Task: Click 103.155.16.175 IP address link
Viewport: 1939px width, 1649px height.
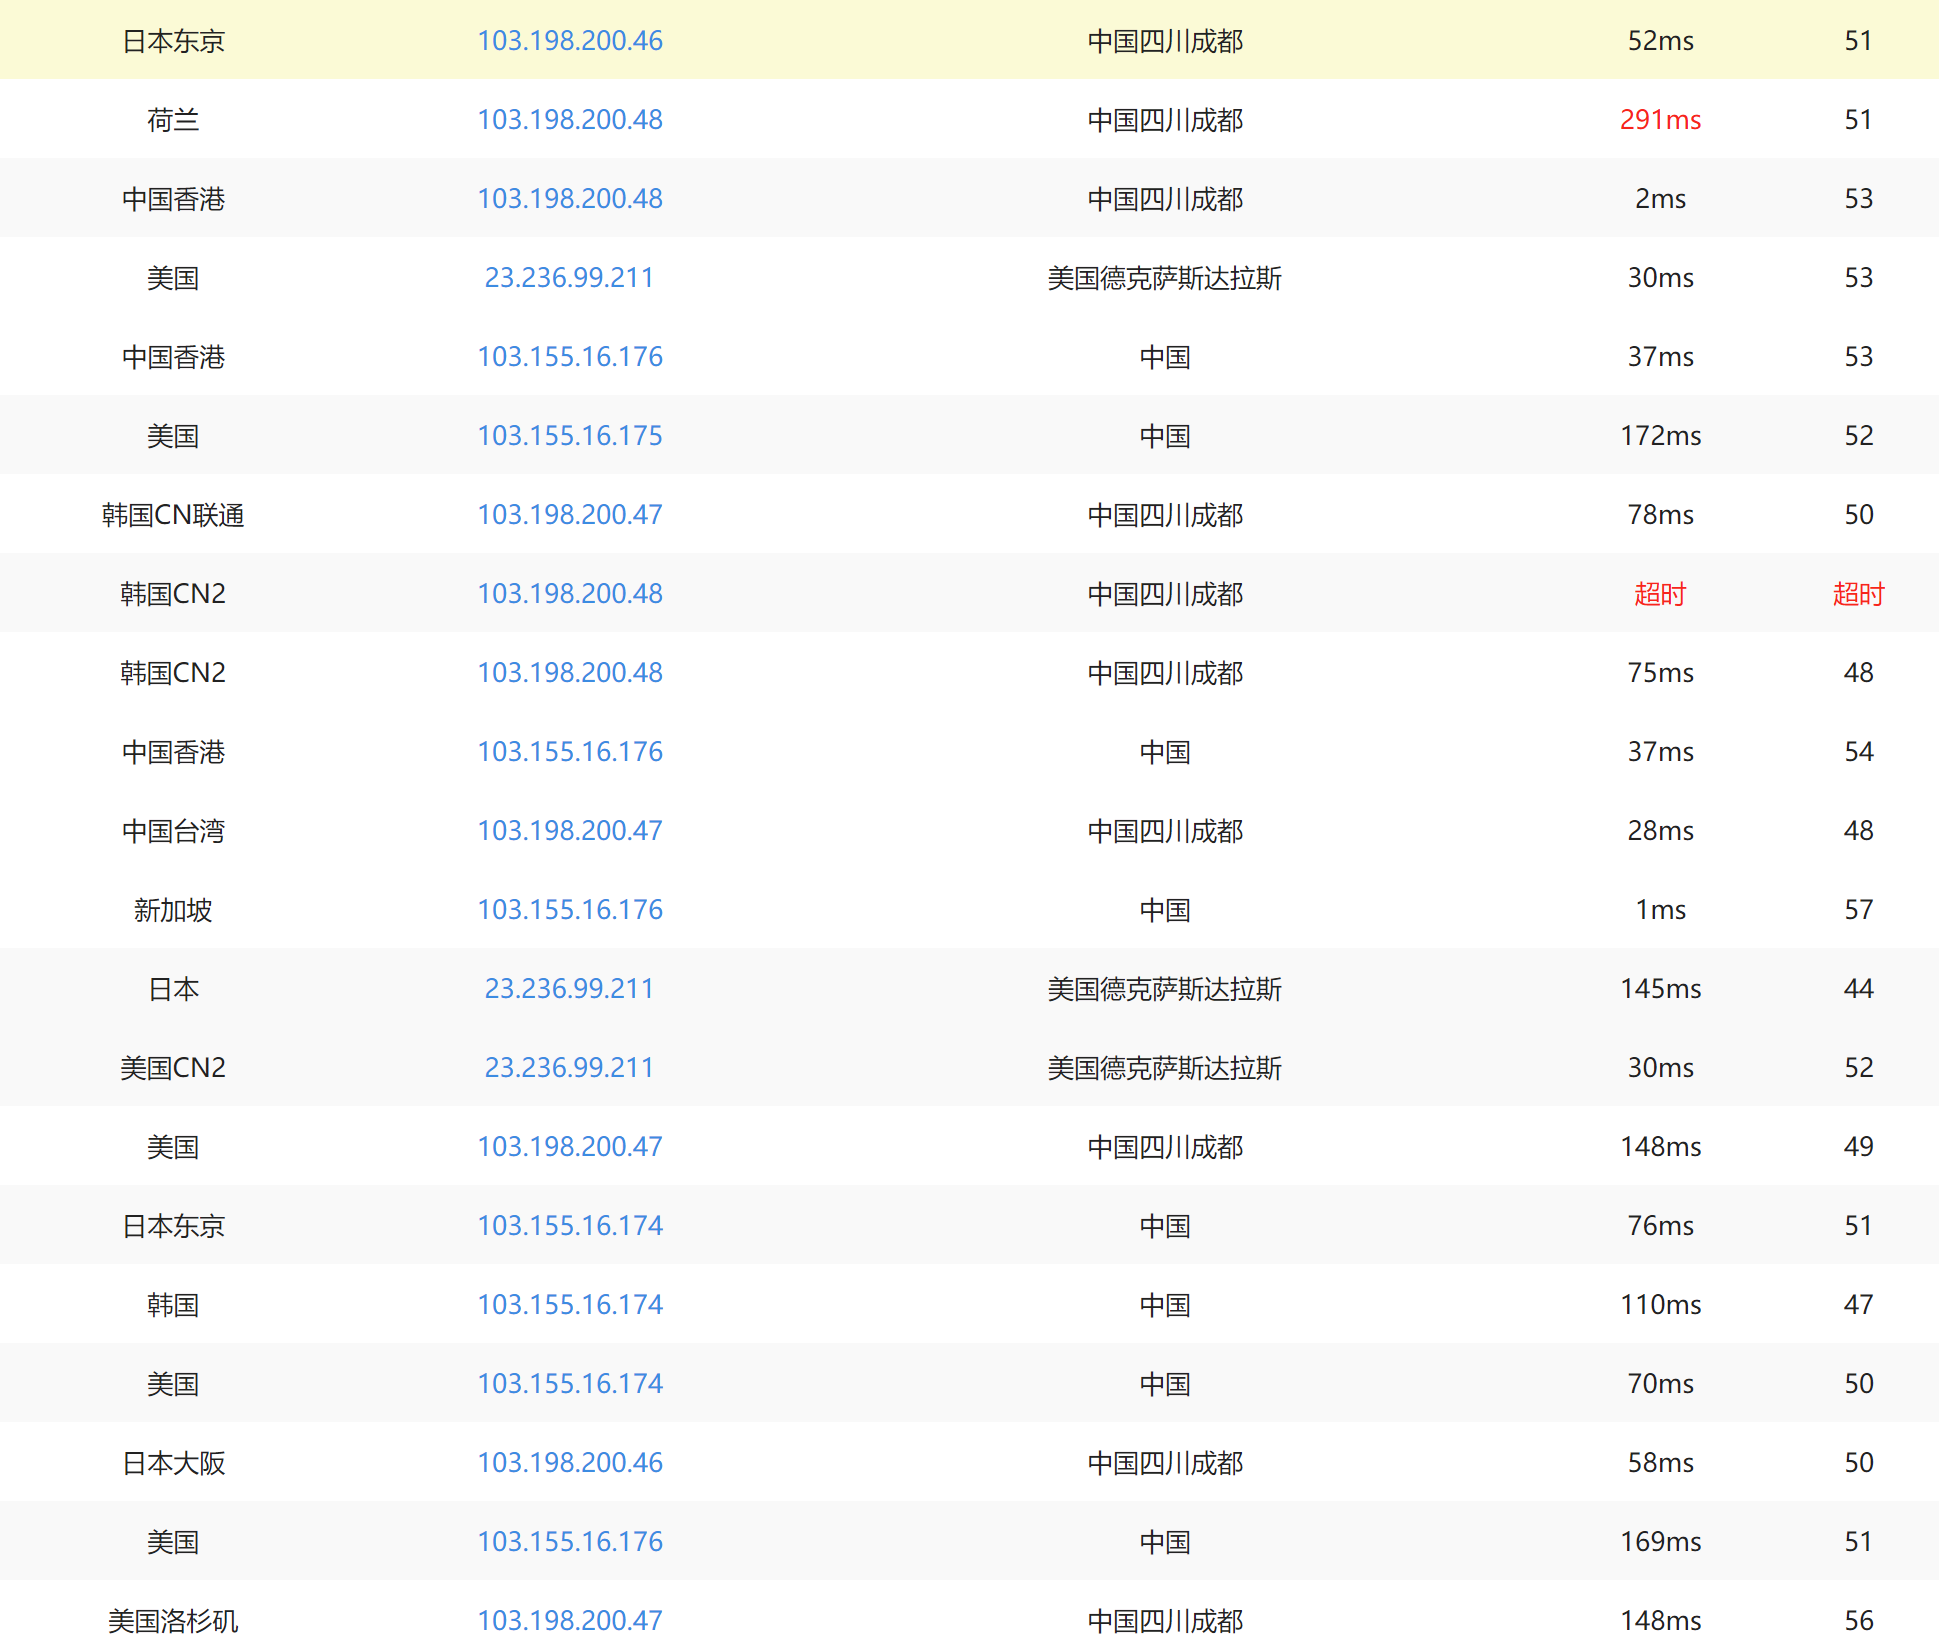Action: click(569, 436)
